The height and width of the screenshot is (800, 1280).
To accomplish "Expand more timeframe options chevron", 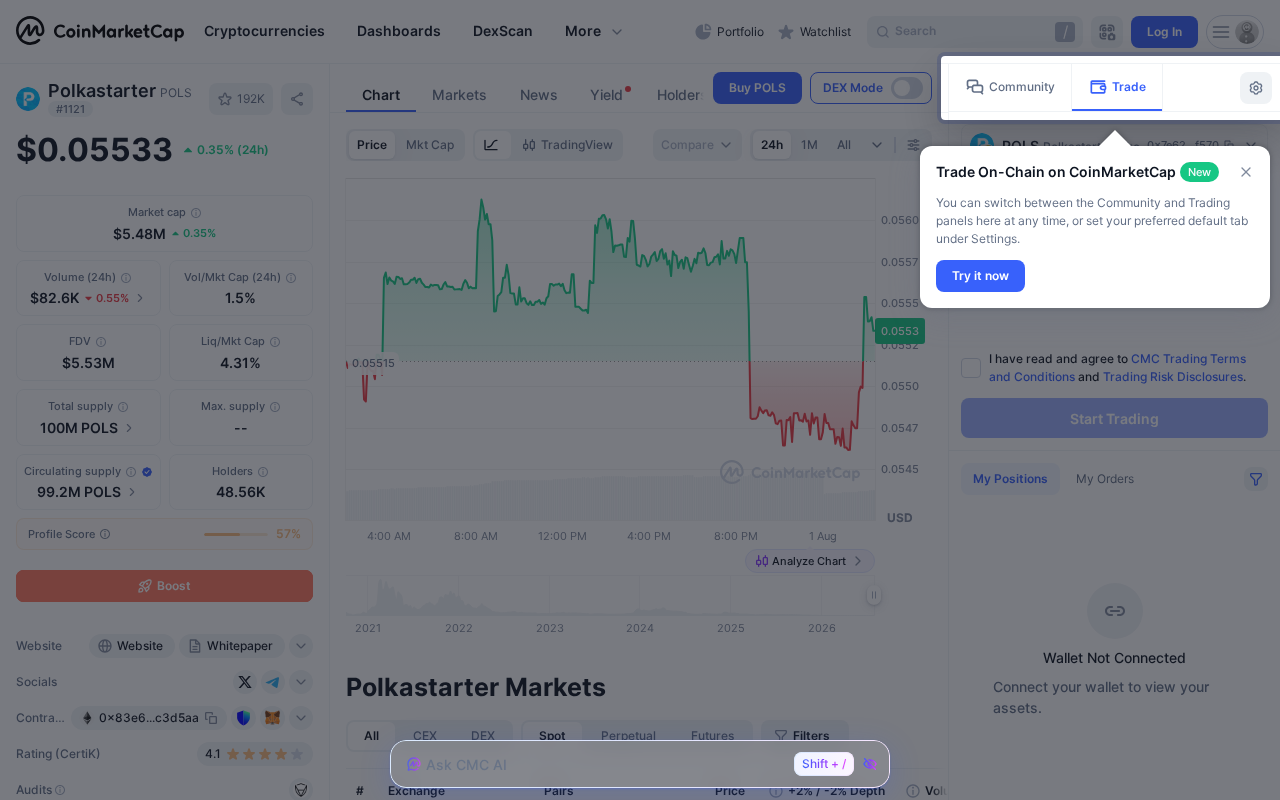I will 877,145.
